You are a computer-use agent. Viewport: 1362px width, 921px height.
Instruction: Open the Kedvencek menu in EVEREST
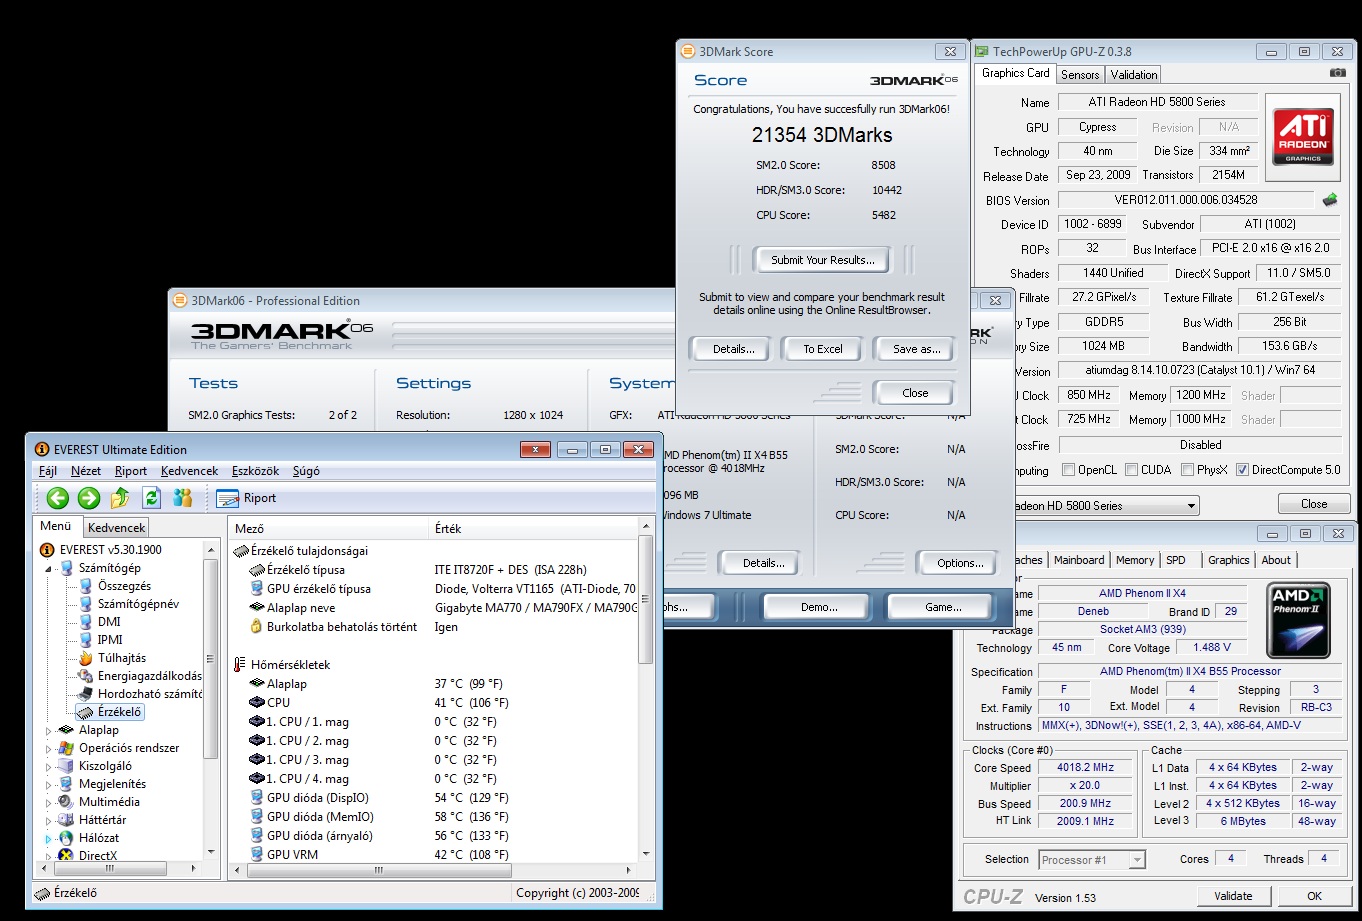click(x=189, y=471)
